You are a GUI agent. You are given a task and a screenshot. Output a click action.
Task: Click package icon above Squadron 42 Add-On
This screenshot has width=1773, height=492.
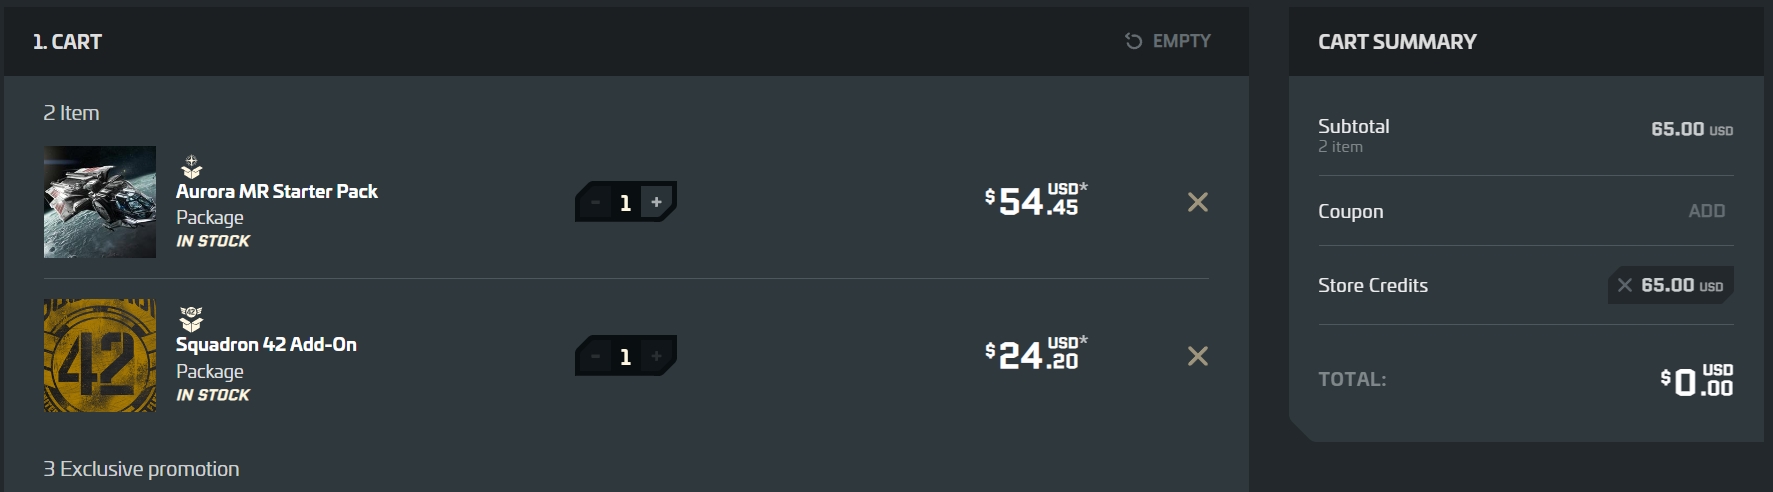coord(191,319)
